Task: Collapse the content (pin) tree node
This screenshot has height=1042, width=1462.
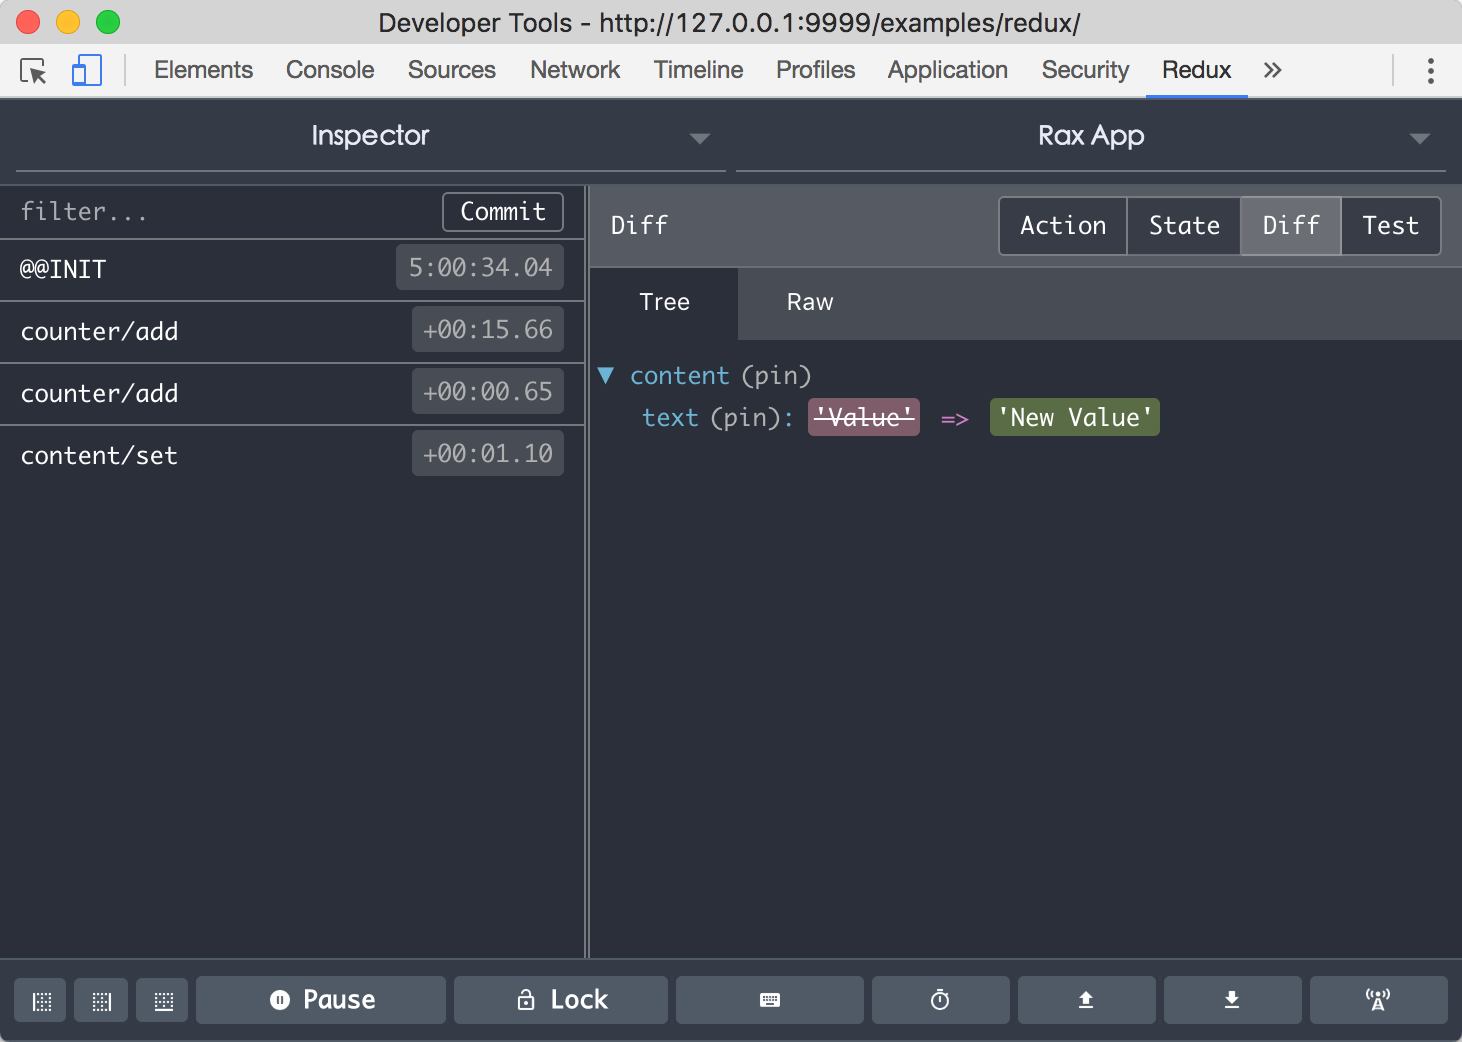Action: [x=606, y=375]
